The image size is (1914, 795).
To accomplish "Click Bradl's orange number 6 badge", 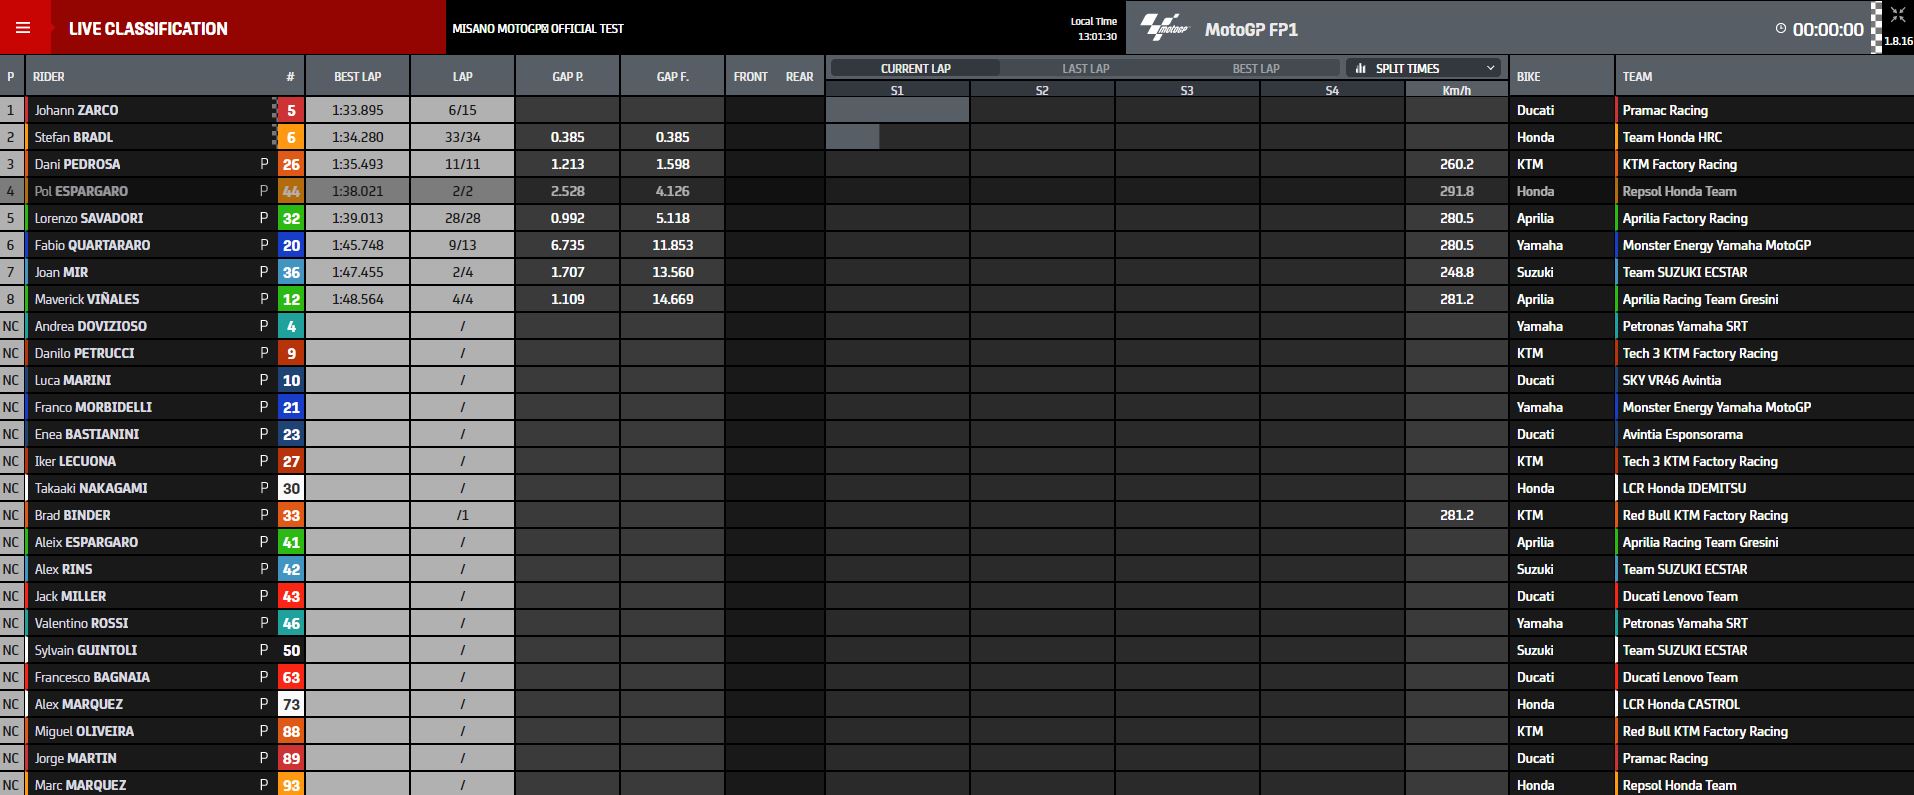I will [x=291, y=137].
